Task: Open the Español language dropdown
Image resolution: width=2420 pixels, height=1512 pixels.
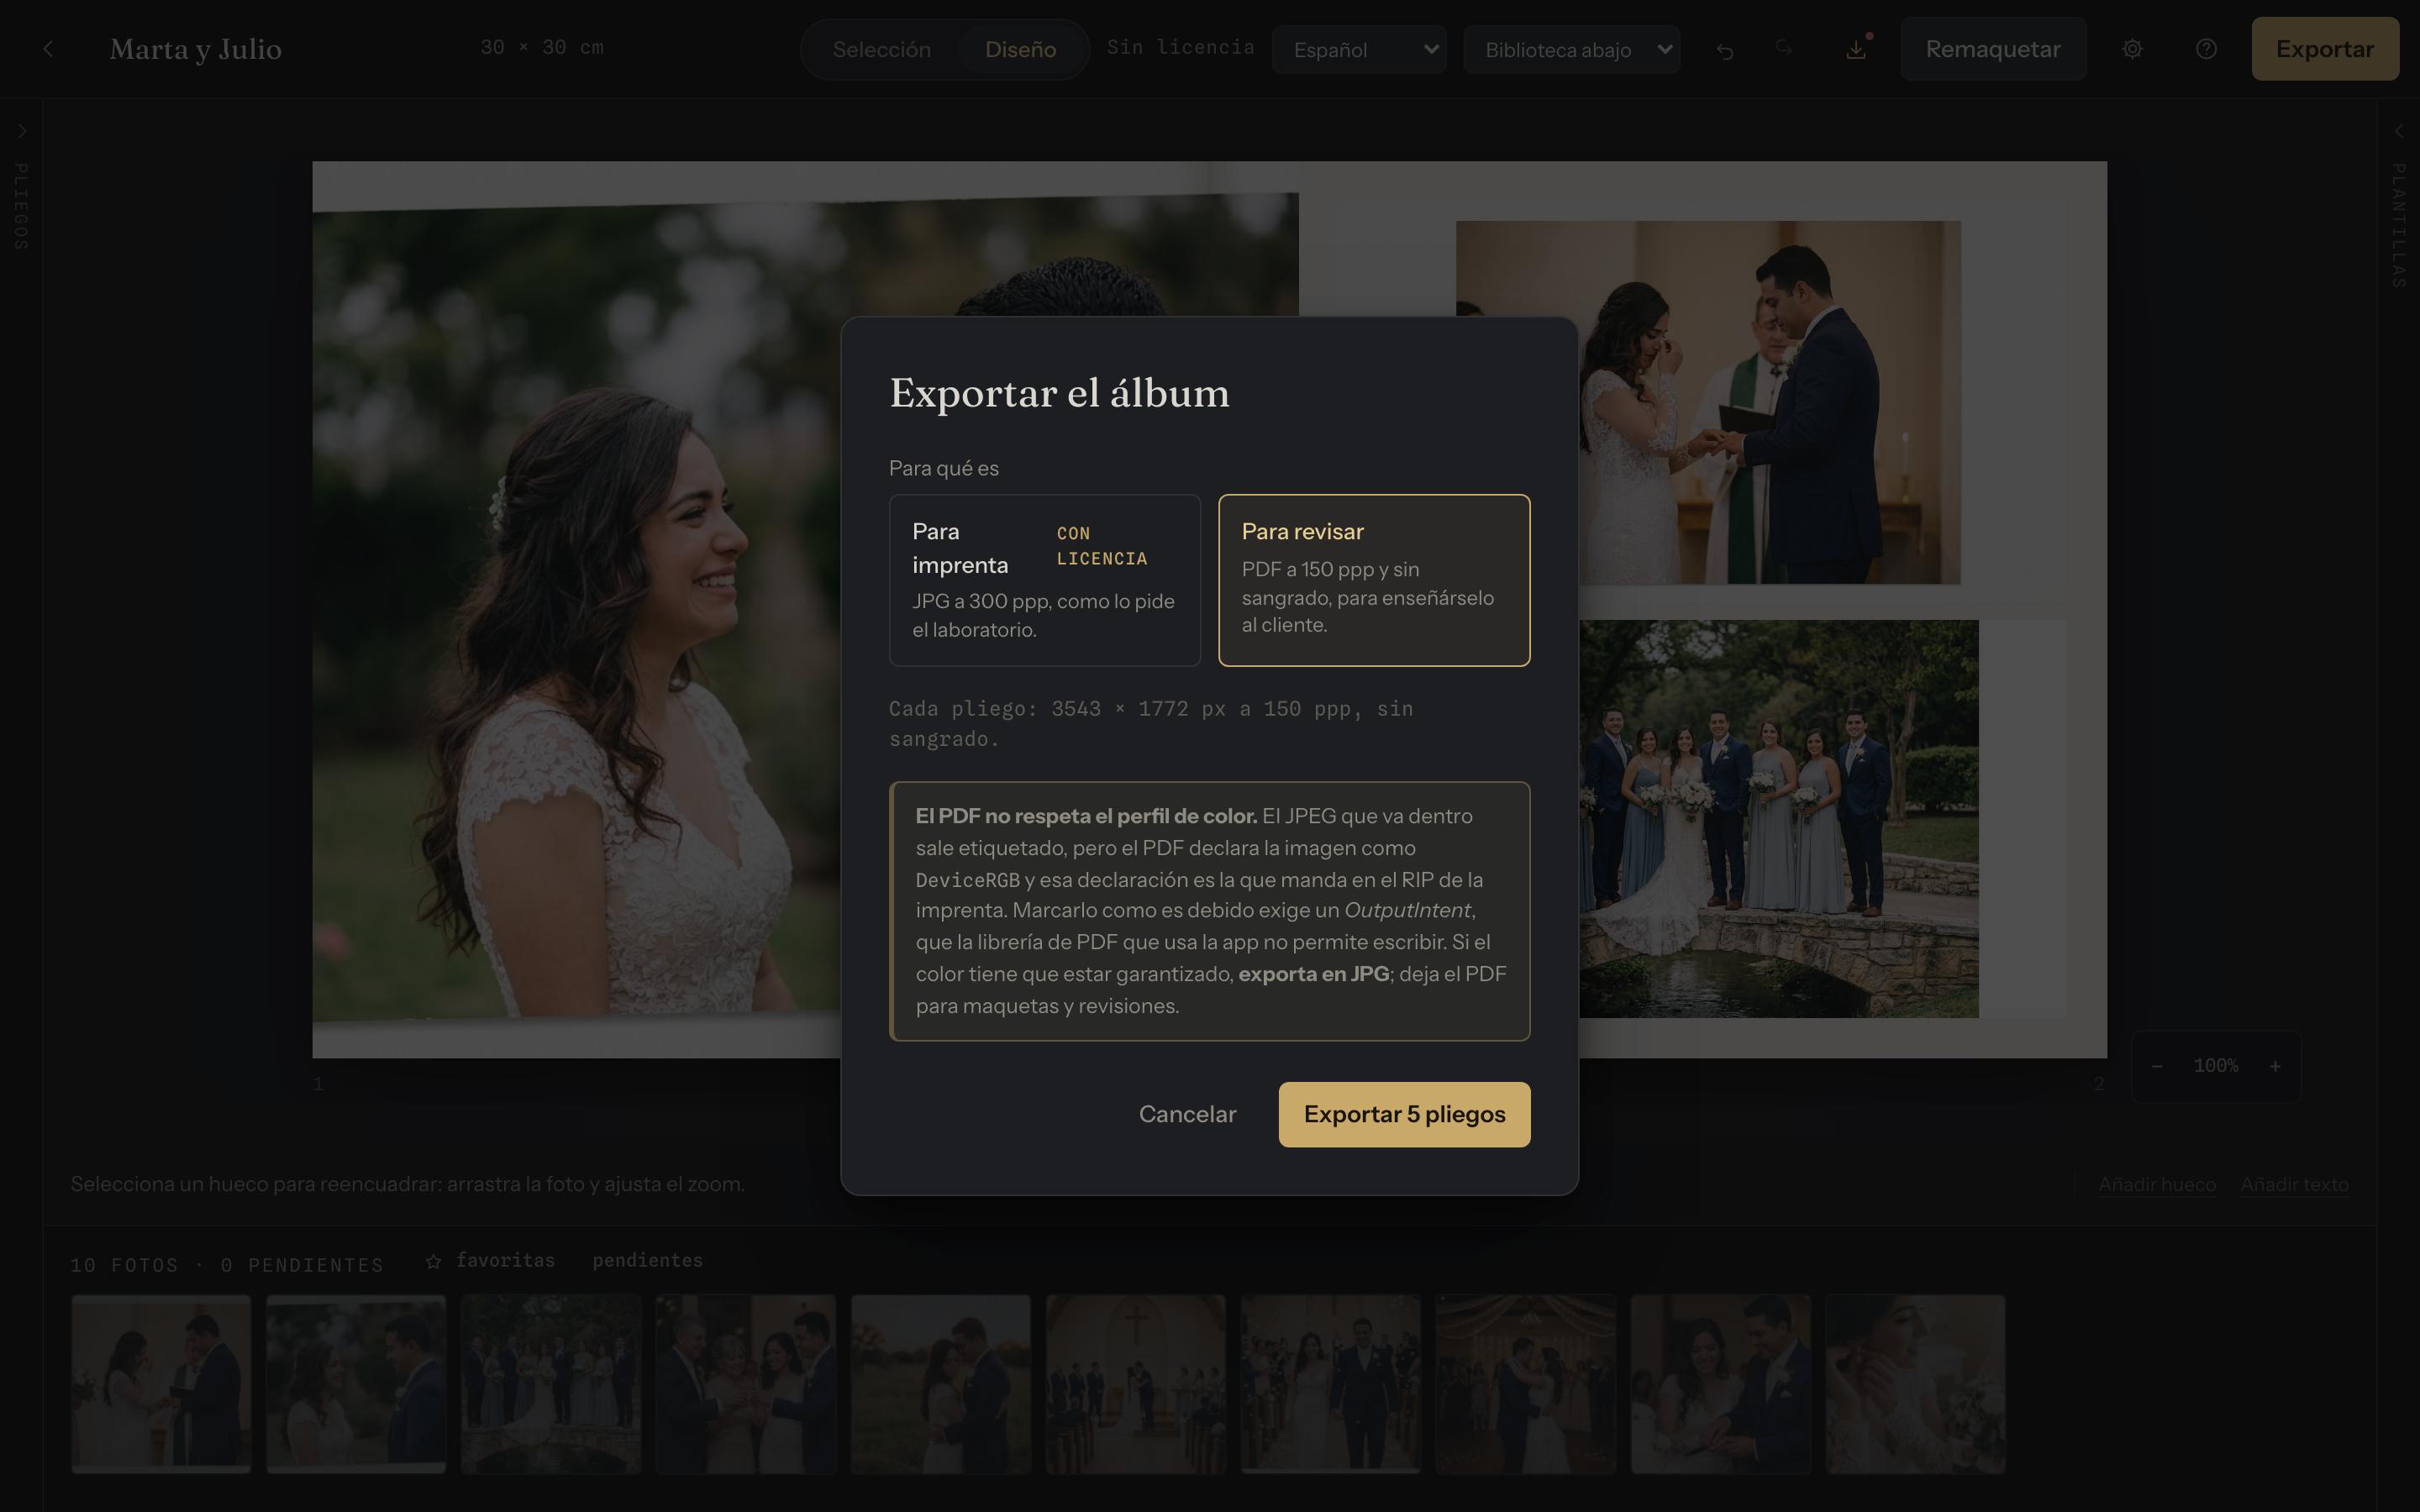Action: [1359, 49]
